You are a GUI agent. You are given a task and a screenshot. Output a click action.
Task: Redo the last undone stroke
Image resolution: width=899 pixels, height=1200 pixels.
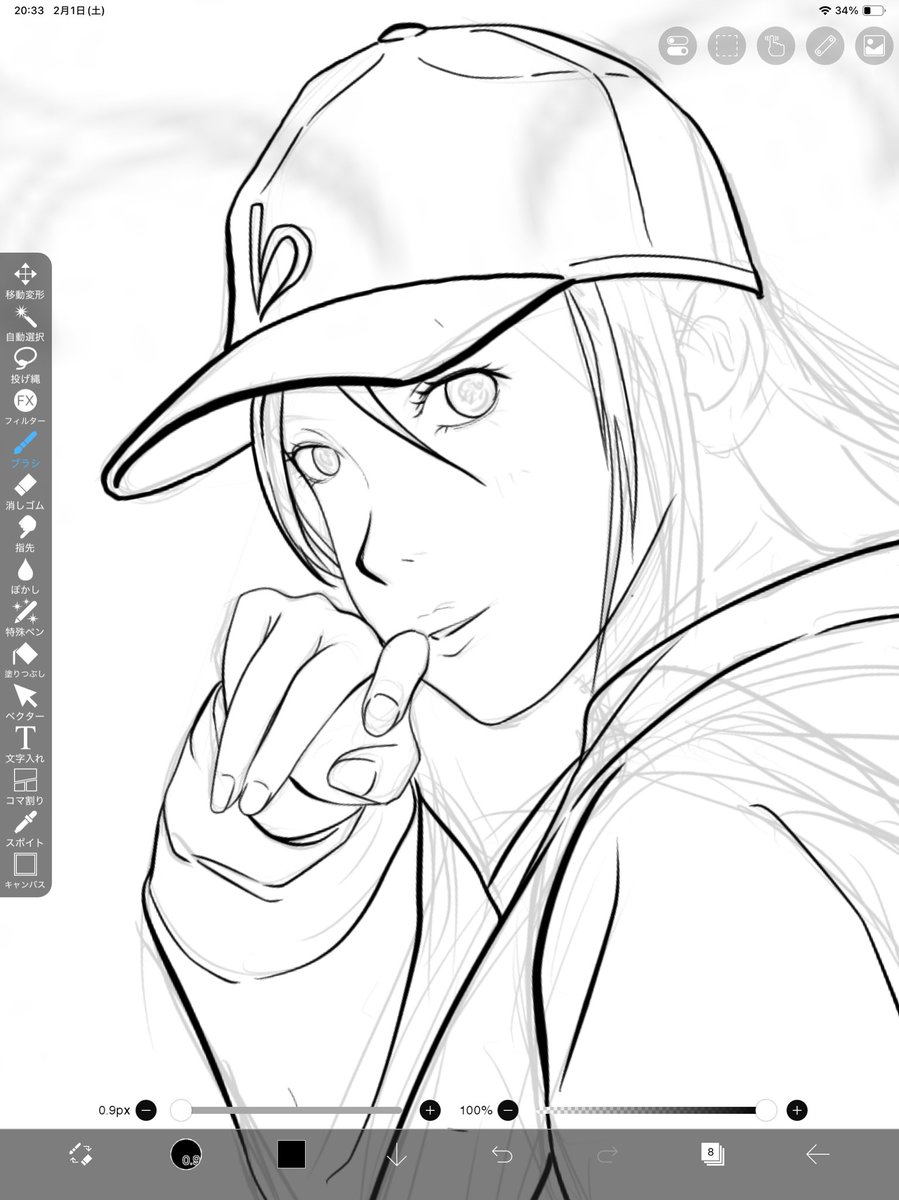coord(607,1155)
